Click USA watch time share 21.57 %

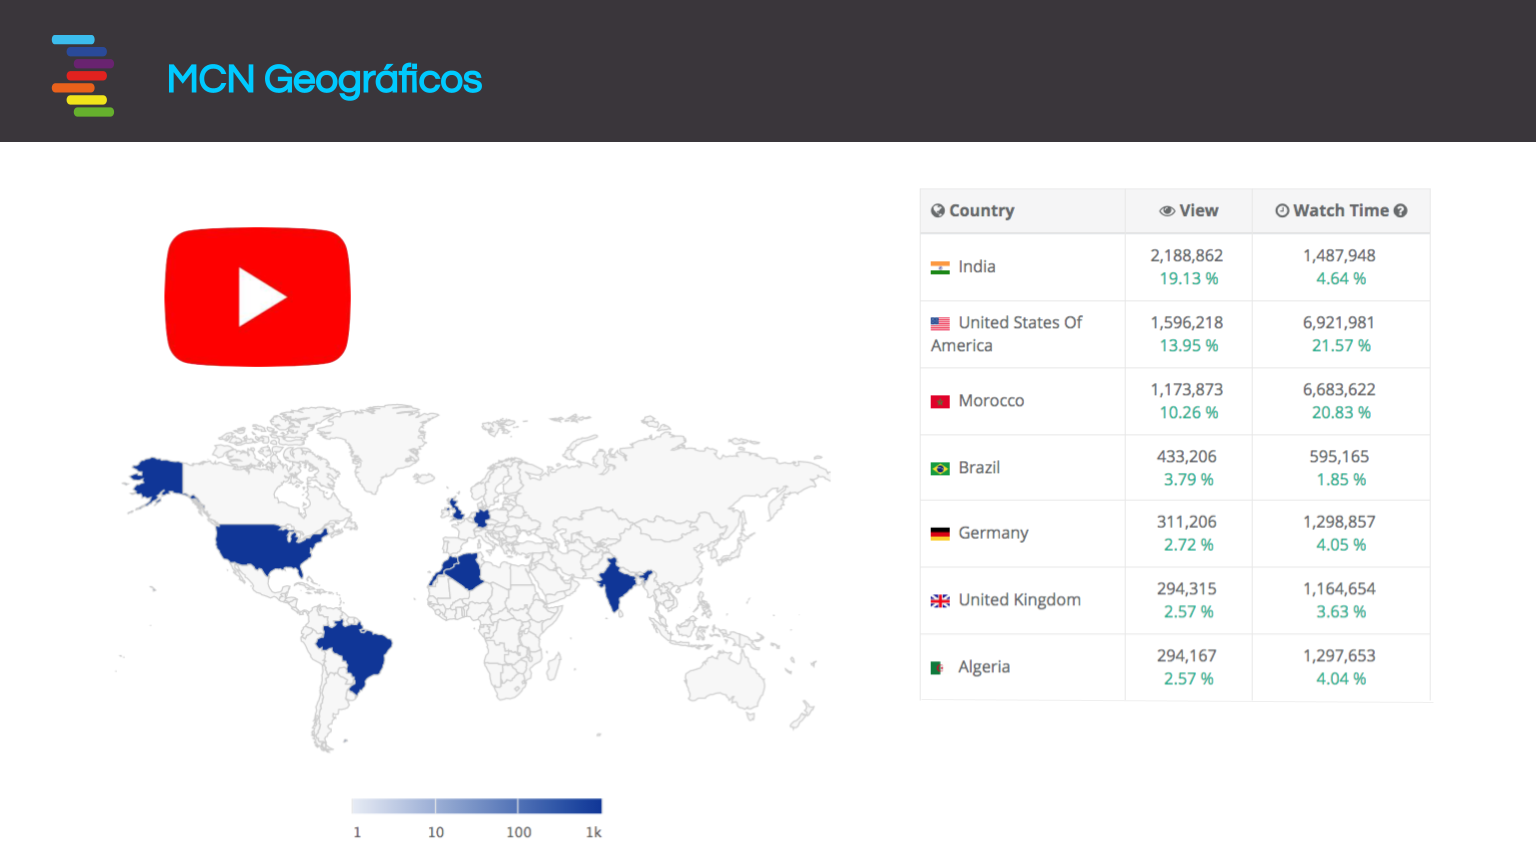pyautogui.click(x=1341, y=346)
